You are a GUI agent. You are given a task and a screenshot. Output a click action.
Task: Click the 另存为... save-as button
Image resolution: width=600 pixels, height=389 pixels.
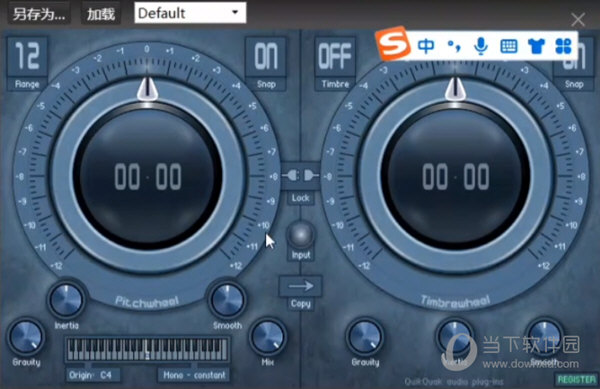pos(39,14)
